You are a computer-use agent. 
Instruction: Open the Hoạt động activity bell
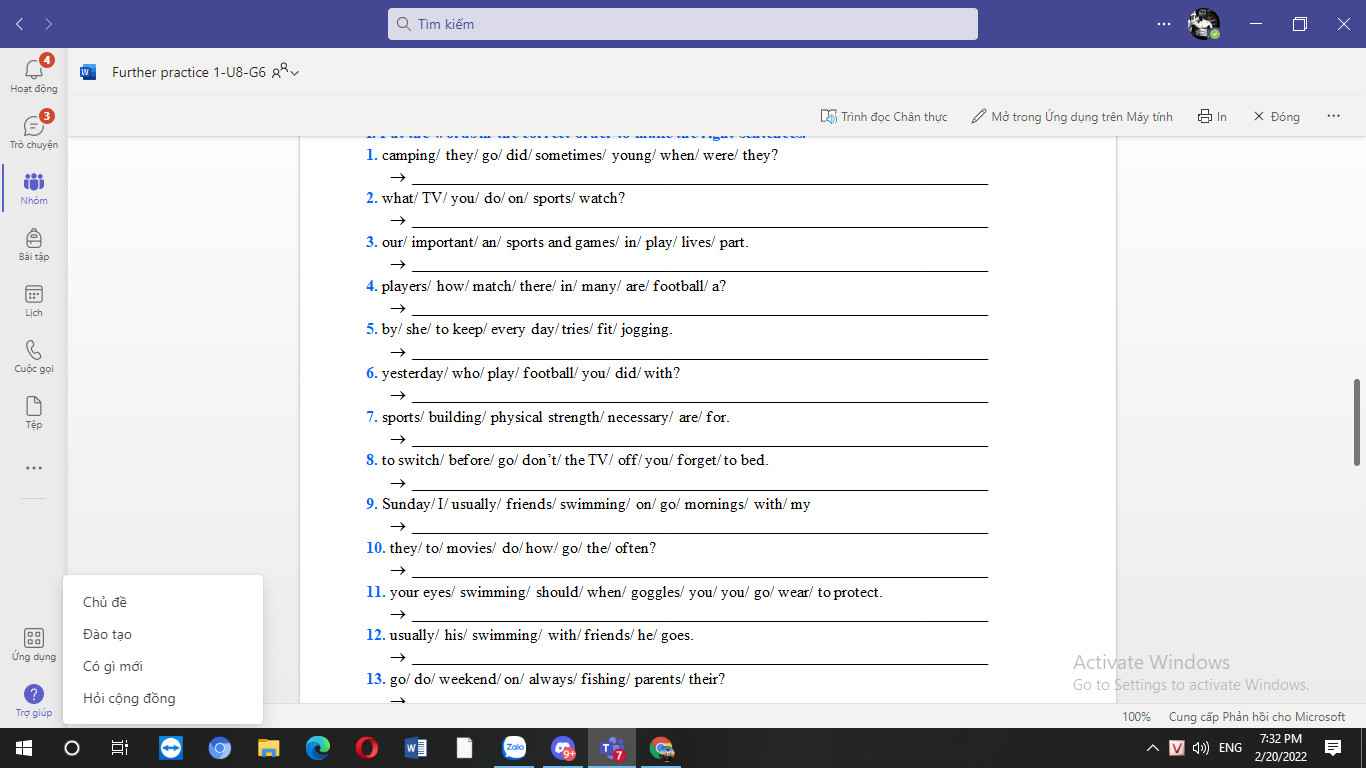tap(34, 74)
